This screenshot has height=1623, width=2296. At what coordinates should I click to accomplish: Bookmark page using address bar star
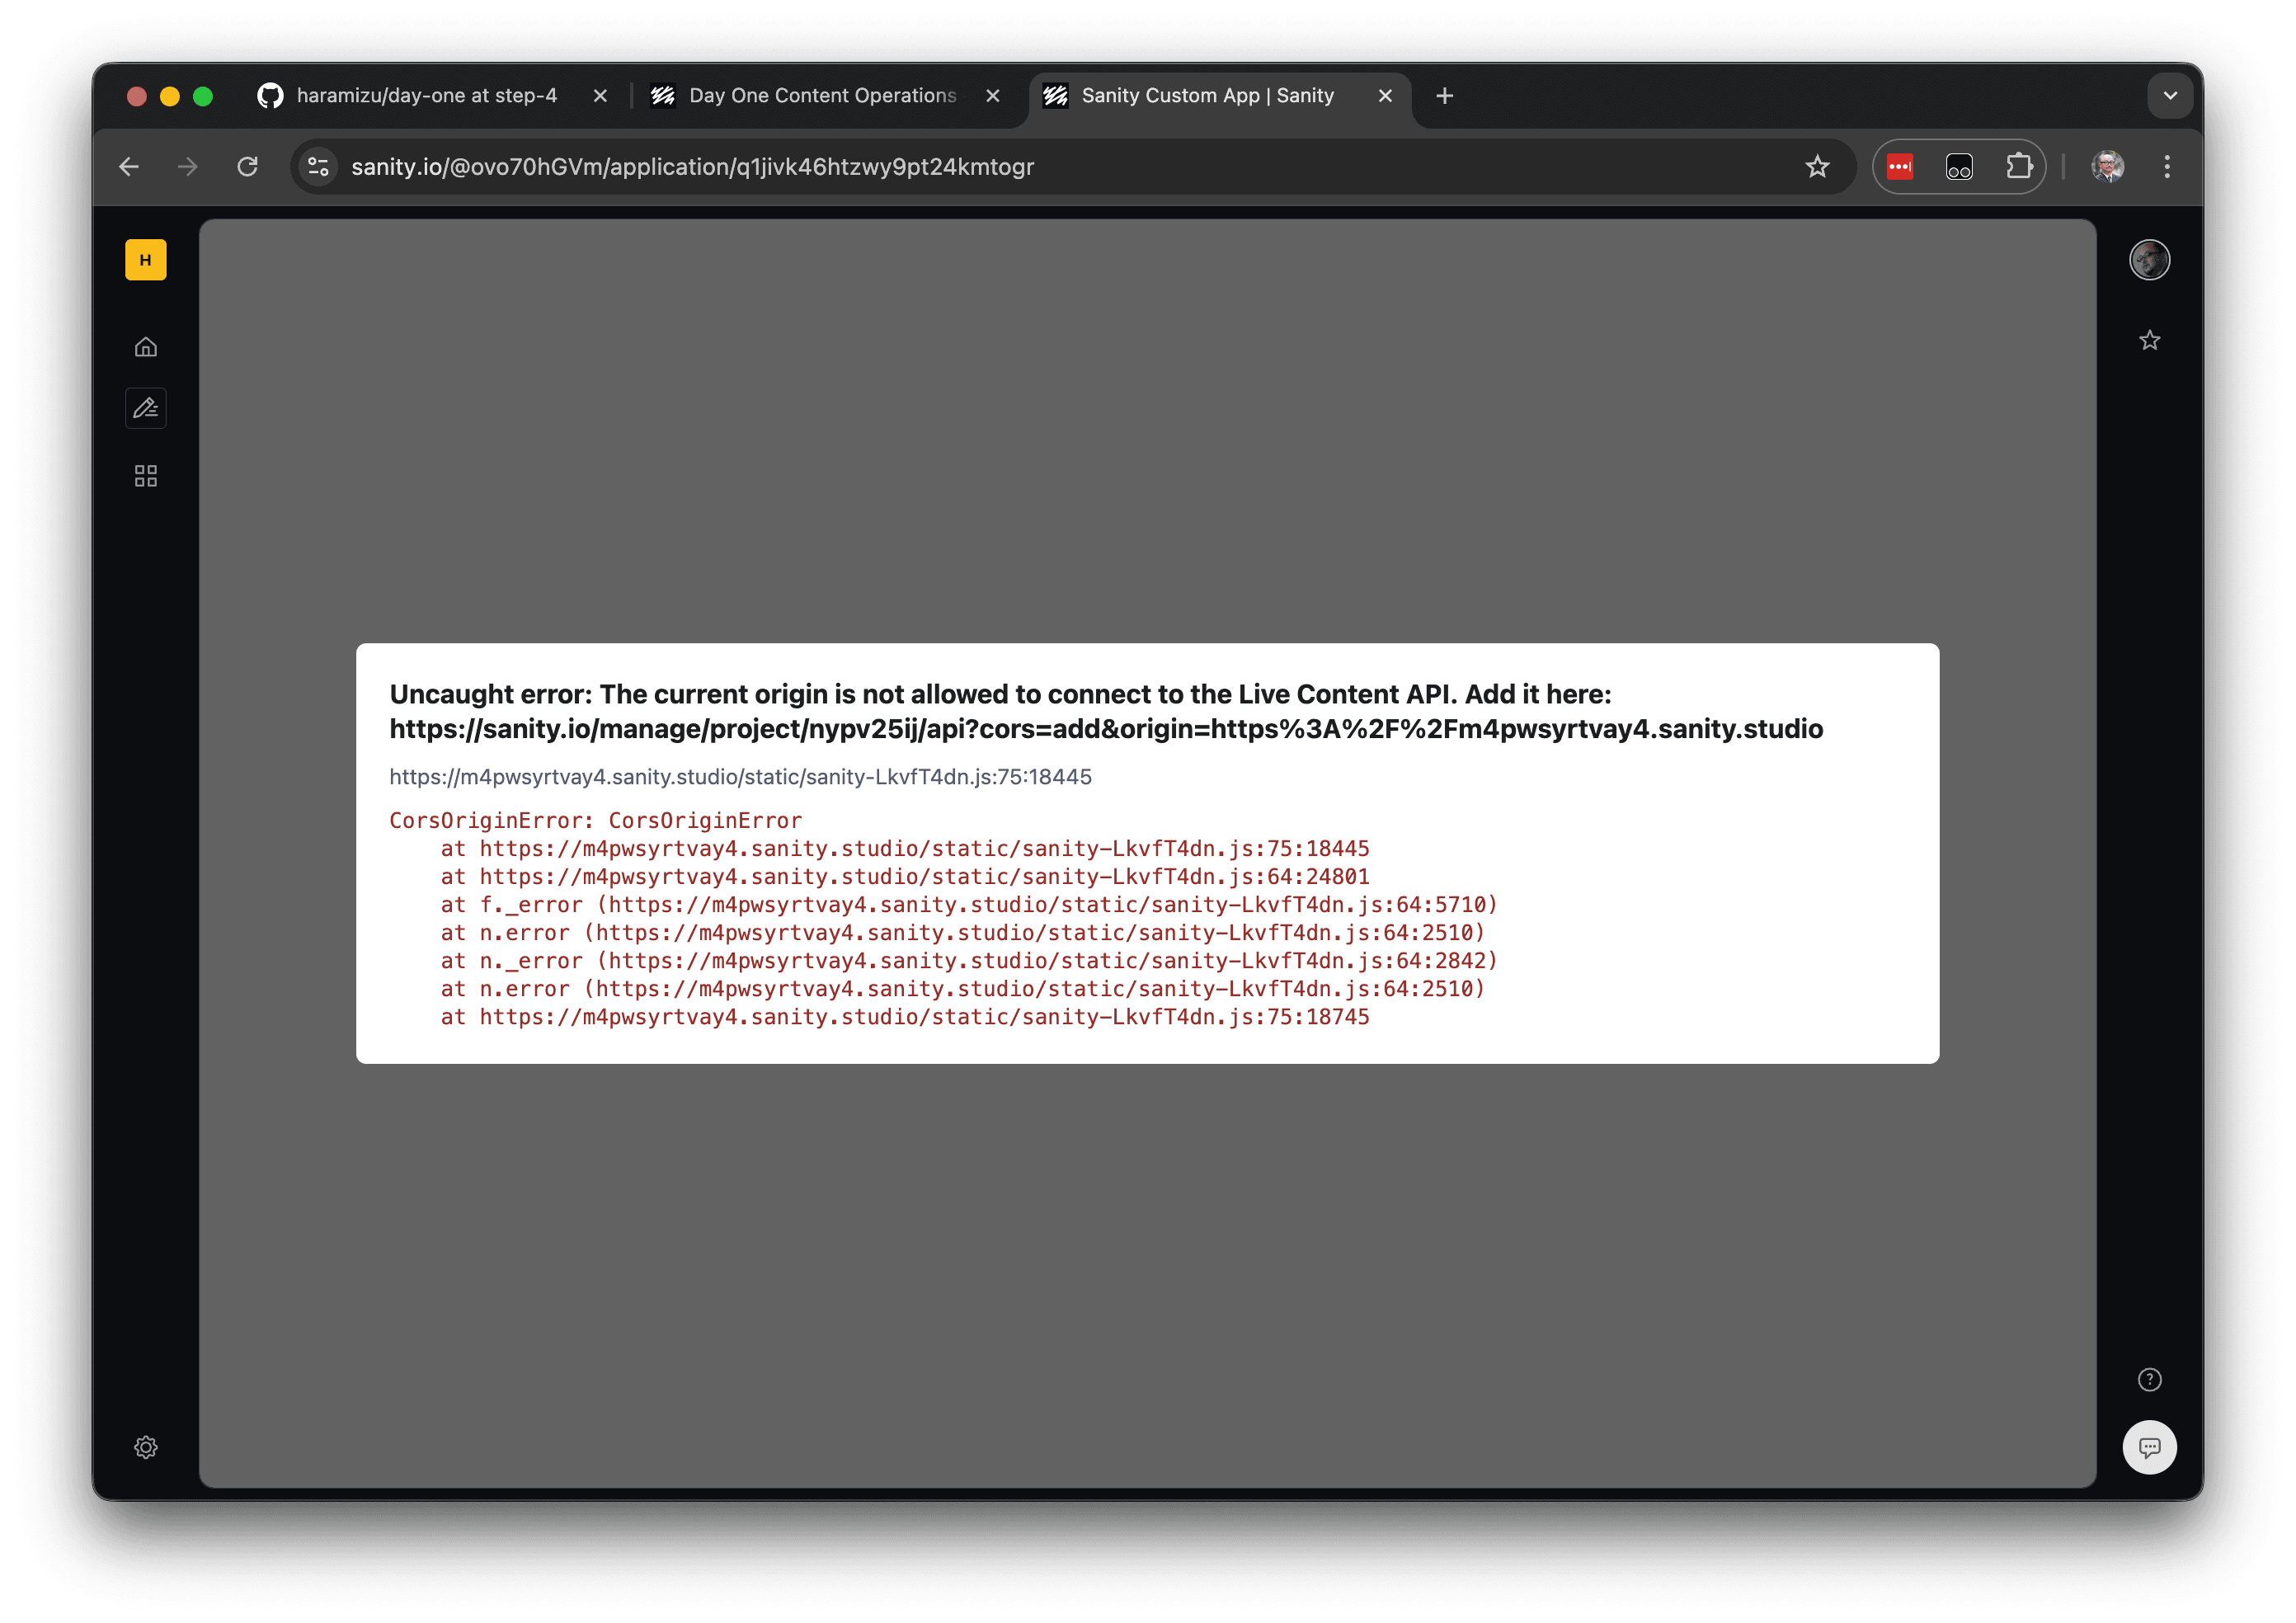(x=1817, y=167)
